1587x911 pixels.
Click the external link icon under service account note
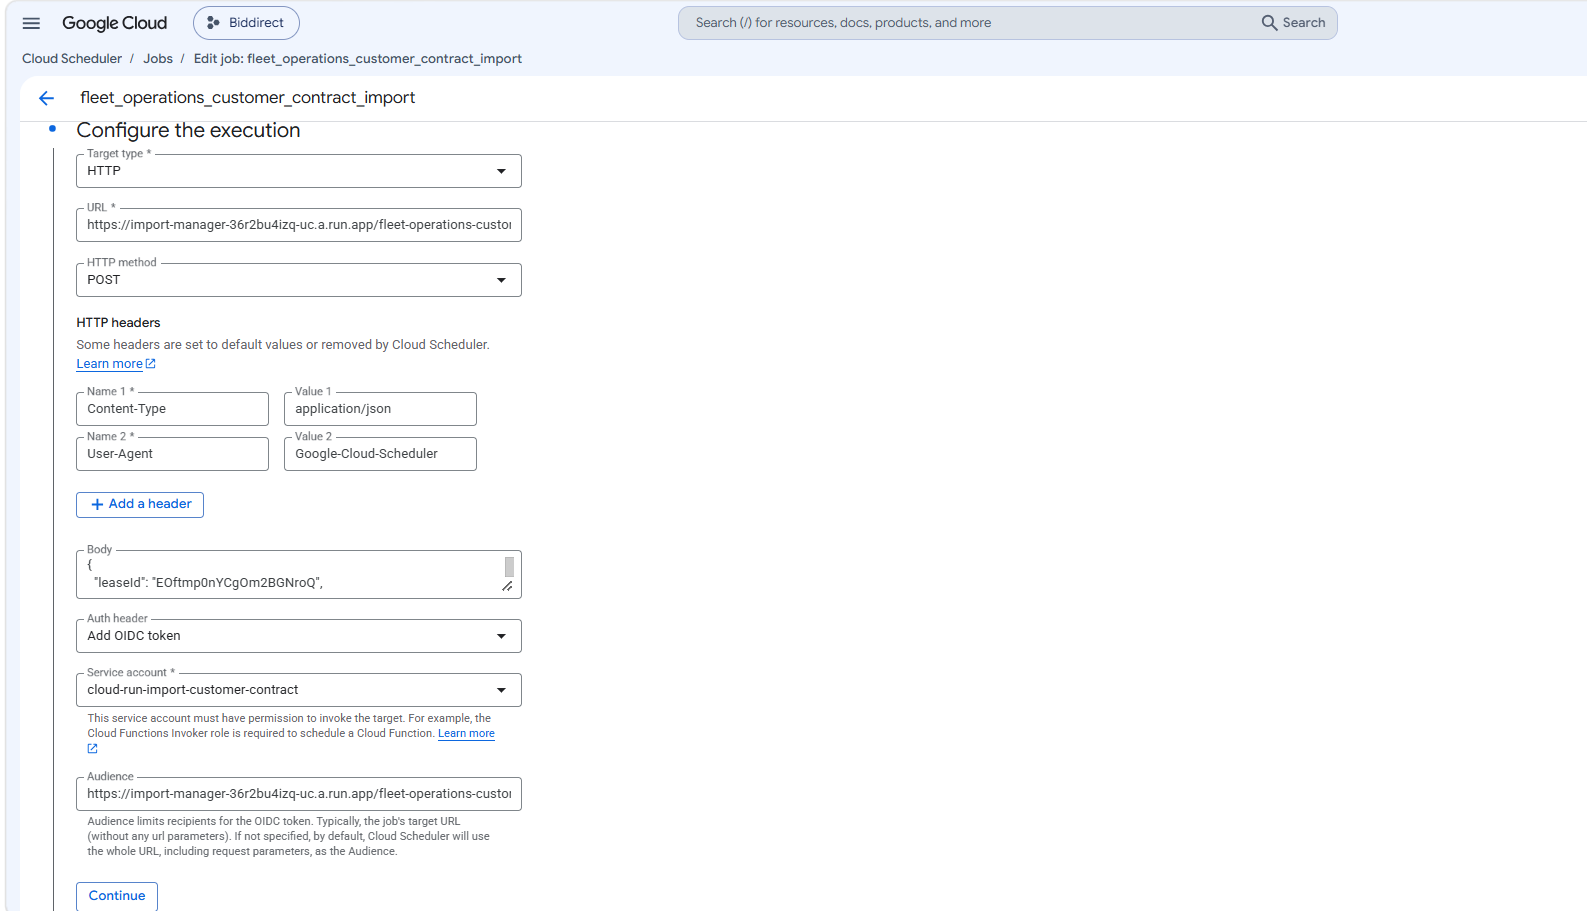(92, 749)
